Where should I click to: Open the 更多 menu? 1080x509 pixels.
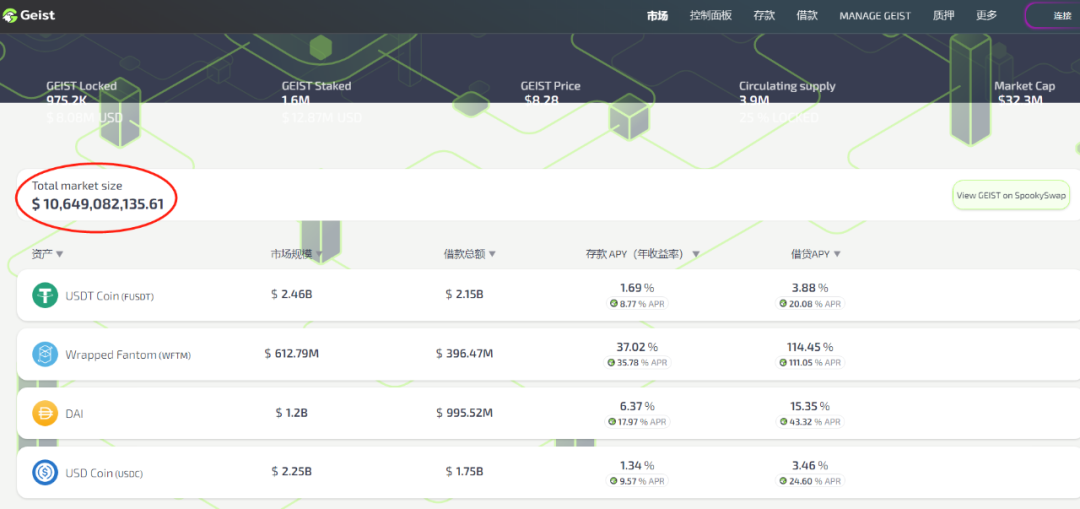986,15
